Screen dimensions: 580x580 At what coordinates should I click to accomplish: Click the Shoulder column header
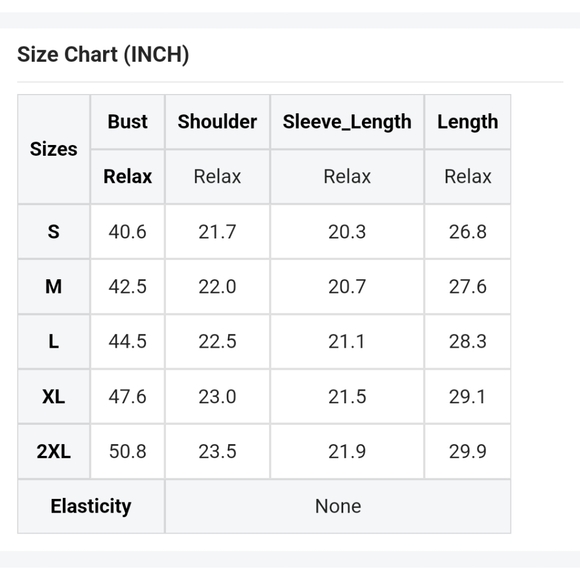coord(218,122)
